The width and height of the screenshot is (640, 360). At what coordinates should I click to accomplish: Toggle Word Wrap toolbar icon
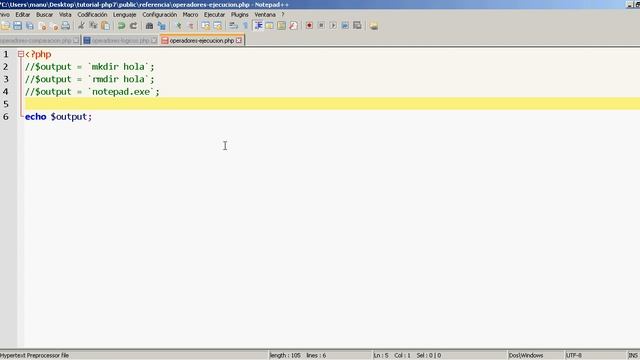[x=233, y=26]
